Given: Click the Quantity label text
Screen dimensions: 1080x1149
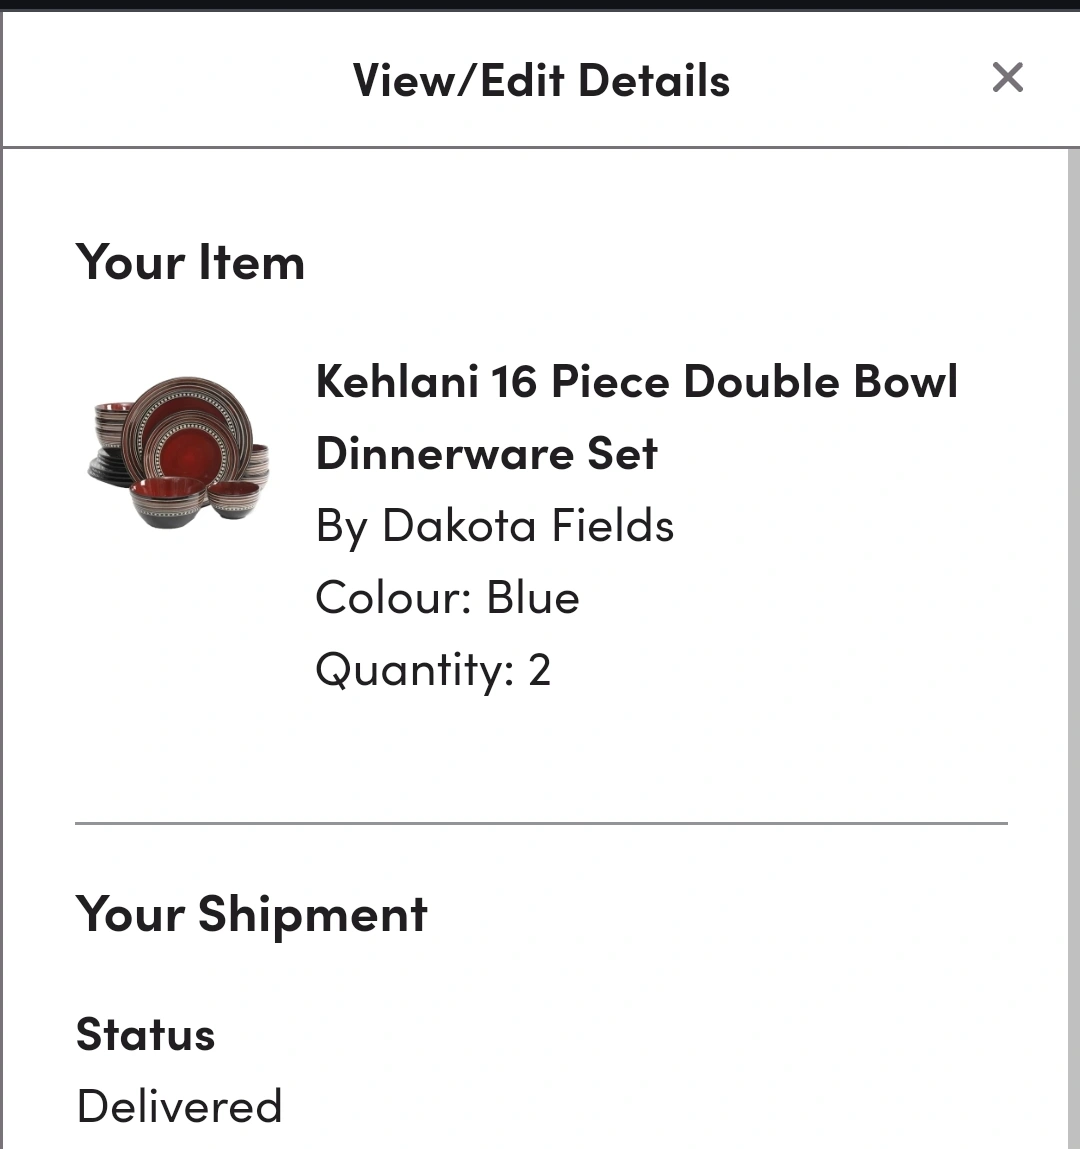Looking at the screenshot, I should (x=415, y=670).
